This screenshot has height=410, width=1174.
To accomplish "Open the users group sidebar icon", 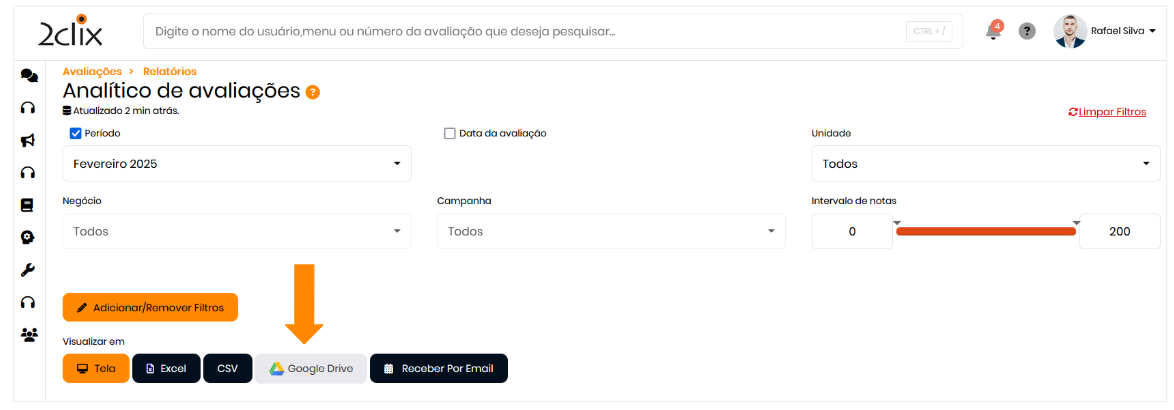I will coord(29,335).
